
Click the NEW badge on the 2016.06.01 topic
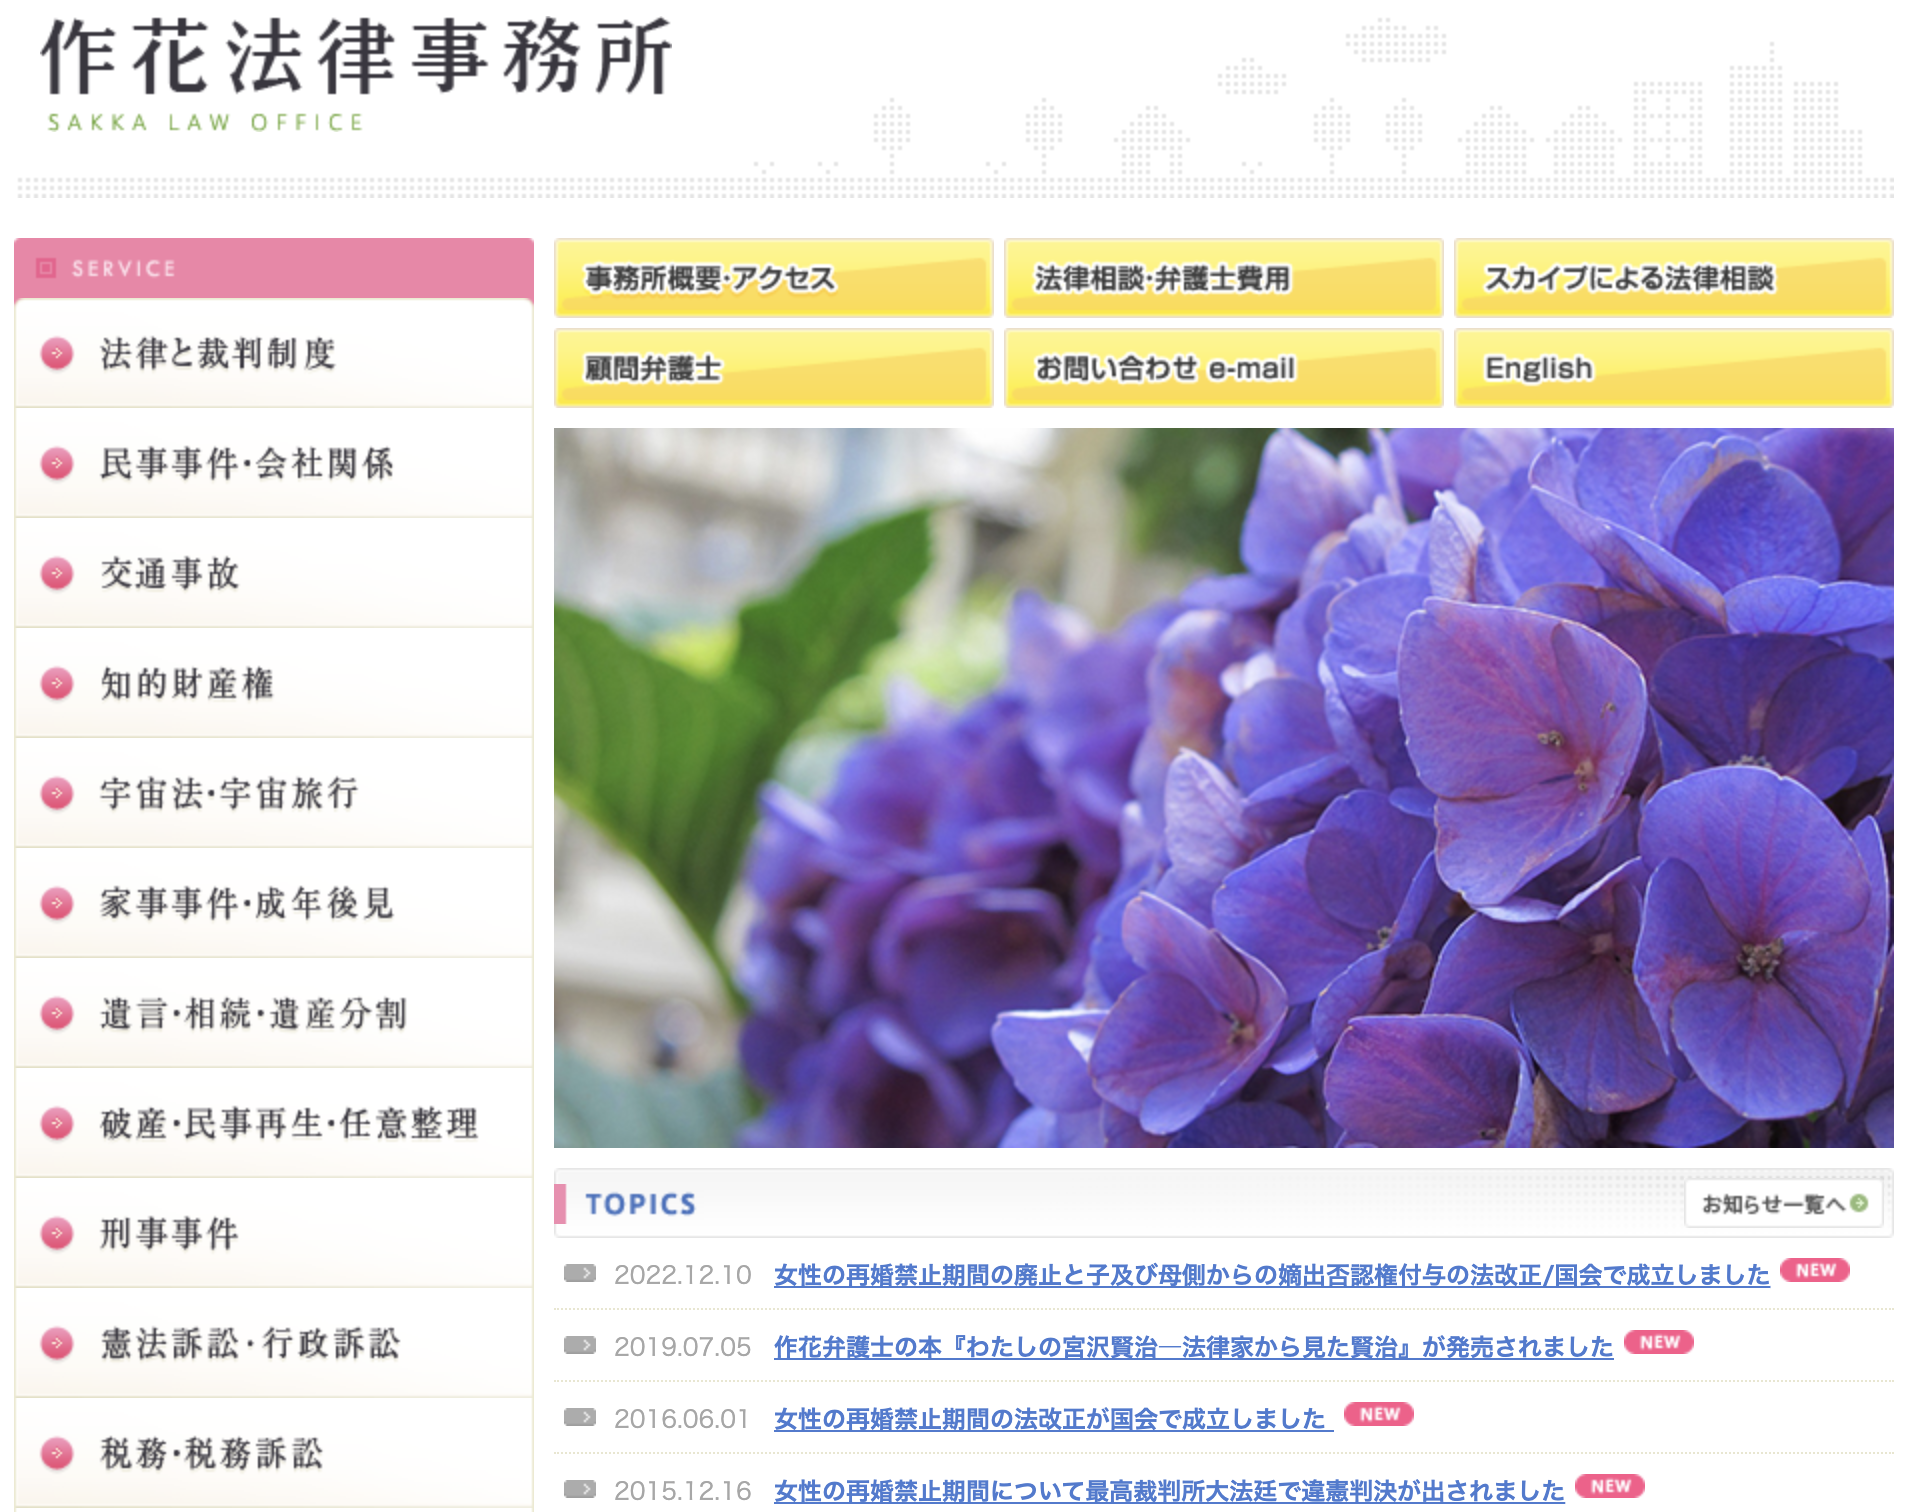point(1379,1414)
